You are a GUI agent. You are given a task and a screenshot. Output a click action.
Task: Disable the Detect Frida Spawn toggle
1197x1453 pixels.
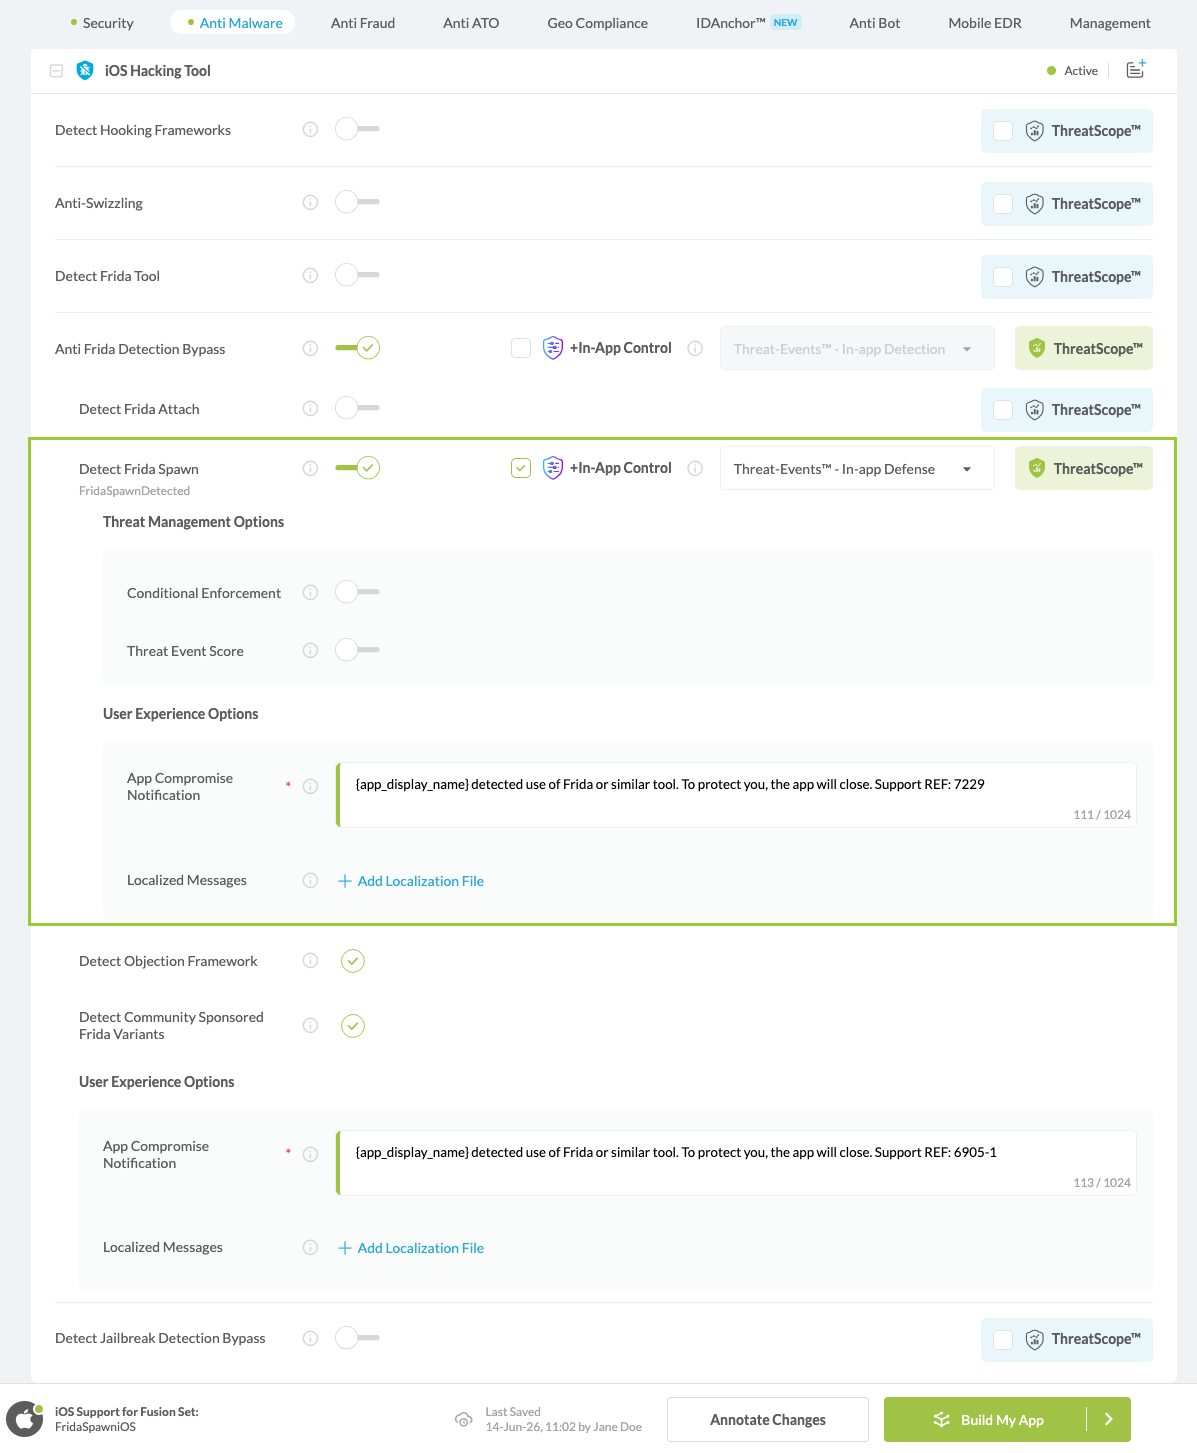(x=357, y=468)
